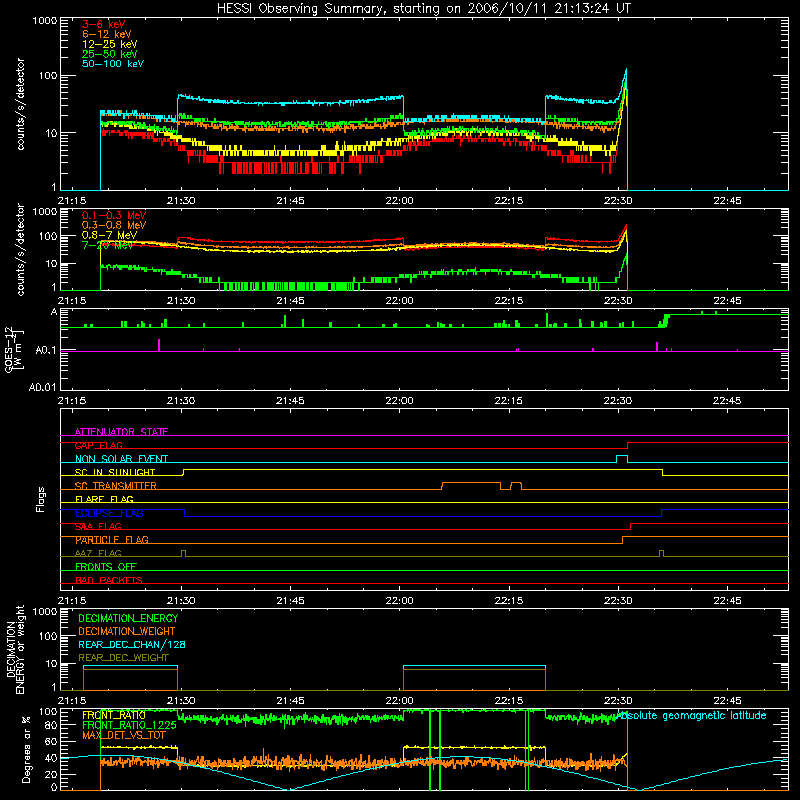This screenshot has width=800, height=800.
Task: Select the SC_TRANSMITTER flag label
Action: (x=116, y=486)
